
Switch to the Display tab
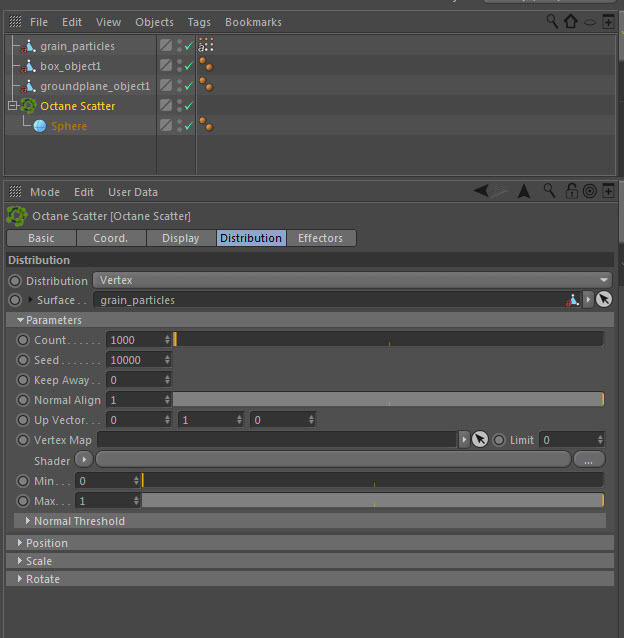coord(181,238)
